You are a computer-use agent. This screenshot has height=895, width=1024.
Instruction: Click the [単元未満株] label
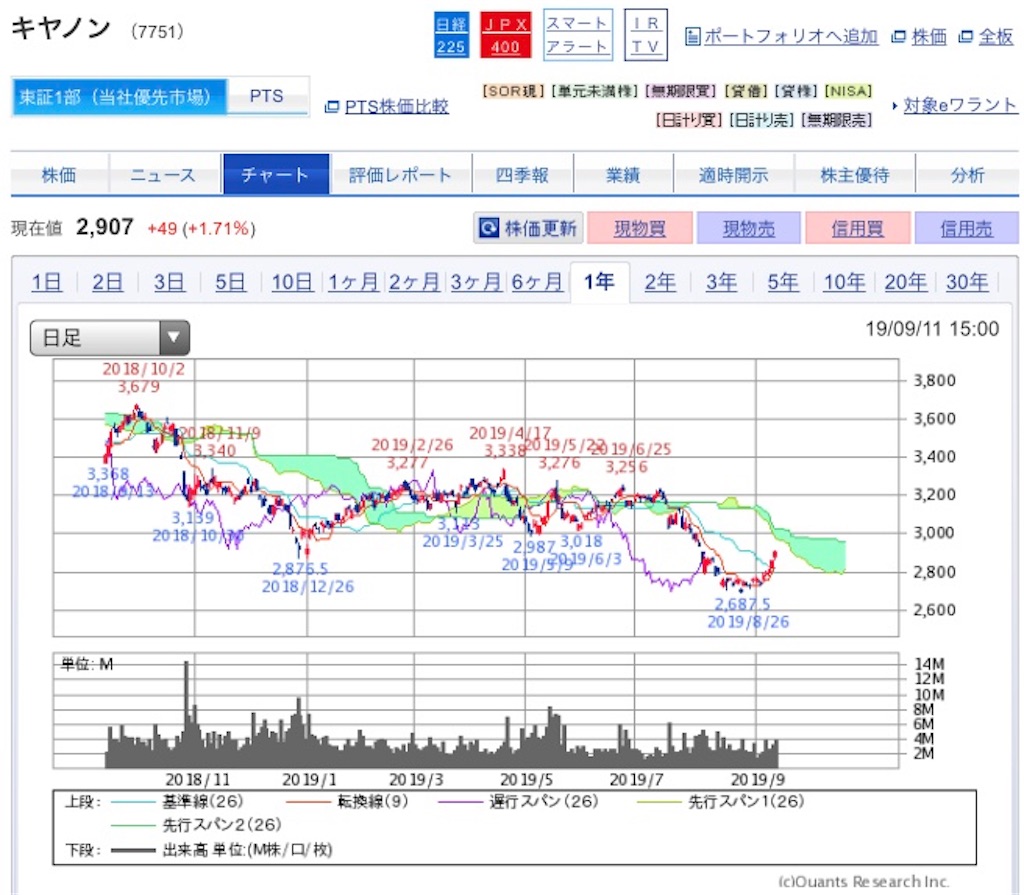[595, 91]
